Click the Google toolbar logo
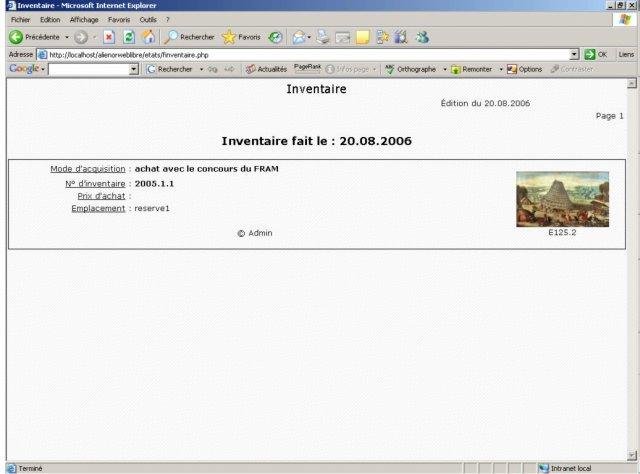The height and width of the screenshot is (474, 640). point(24,69)
